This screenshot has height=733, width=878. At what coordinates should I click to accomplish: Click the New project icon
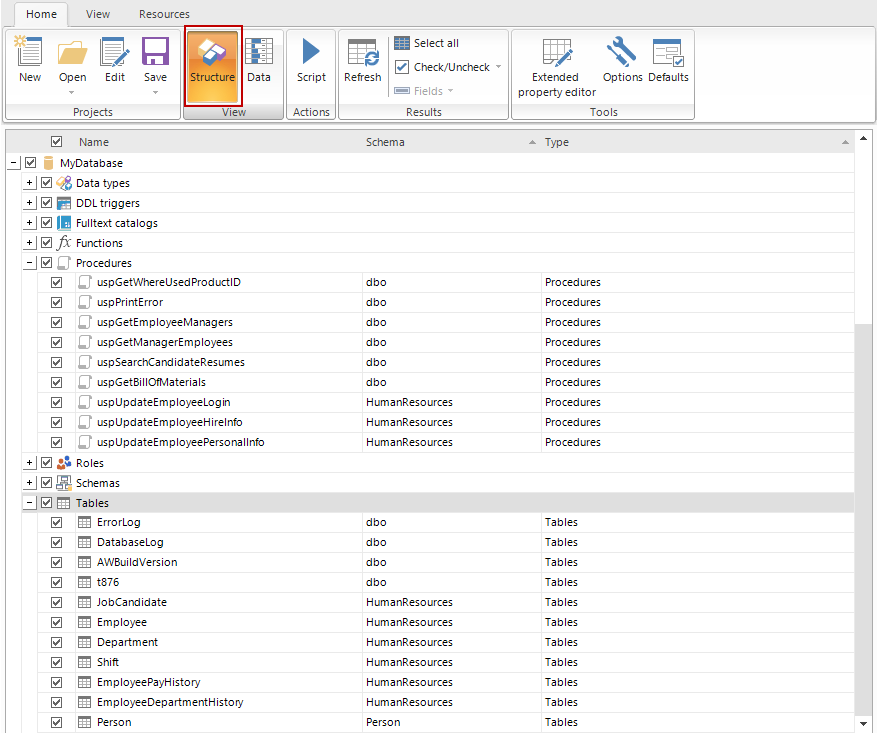point(30,60)
